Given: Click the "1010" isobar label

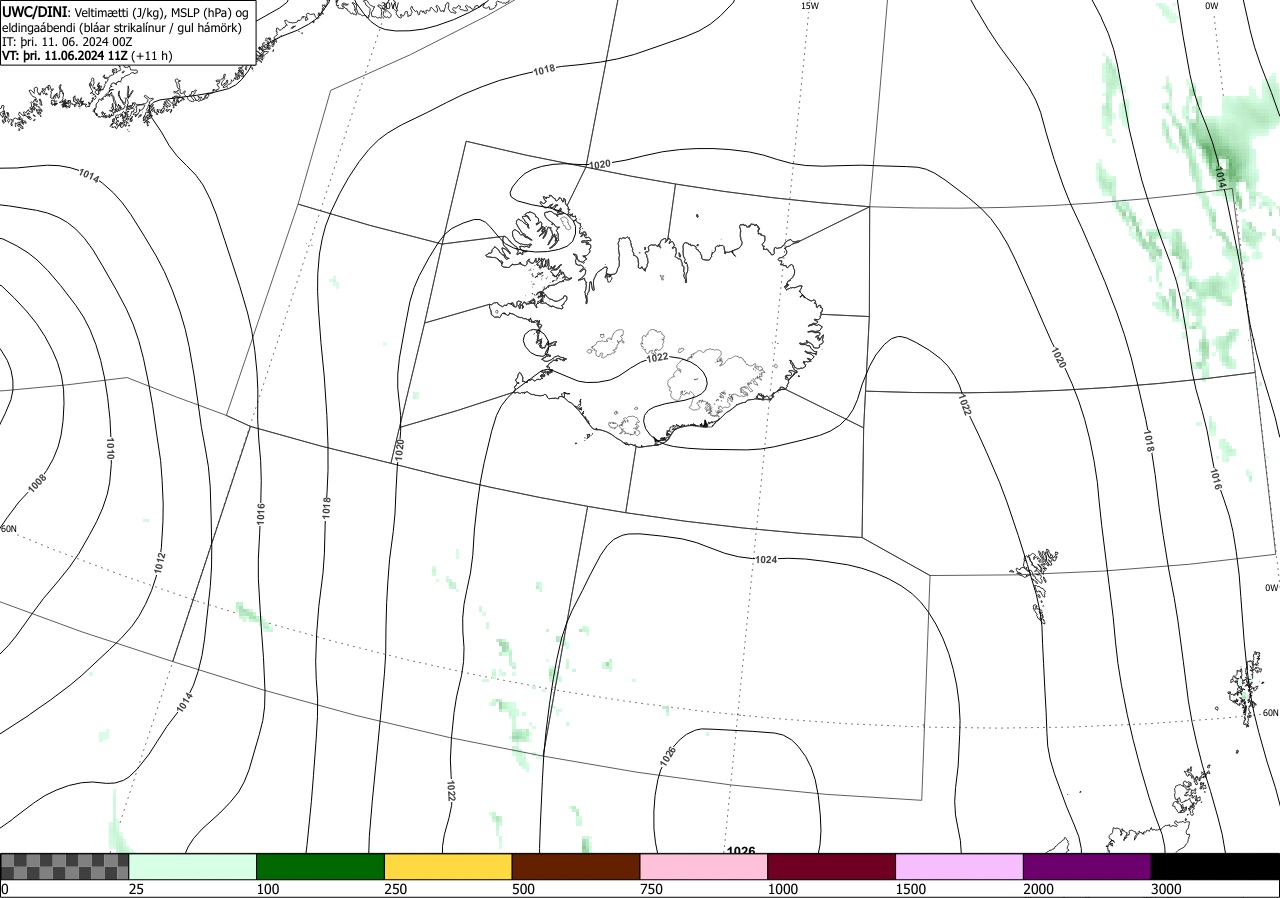Looking at the screenshot, I should (110, 447).
